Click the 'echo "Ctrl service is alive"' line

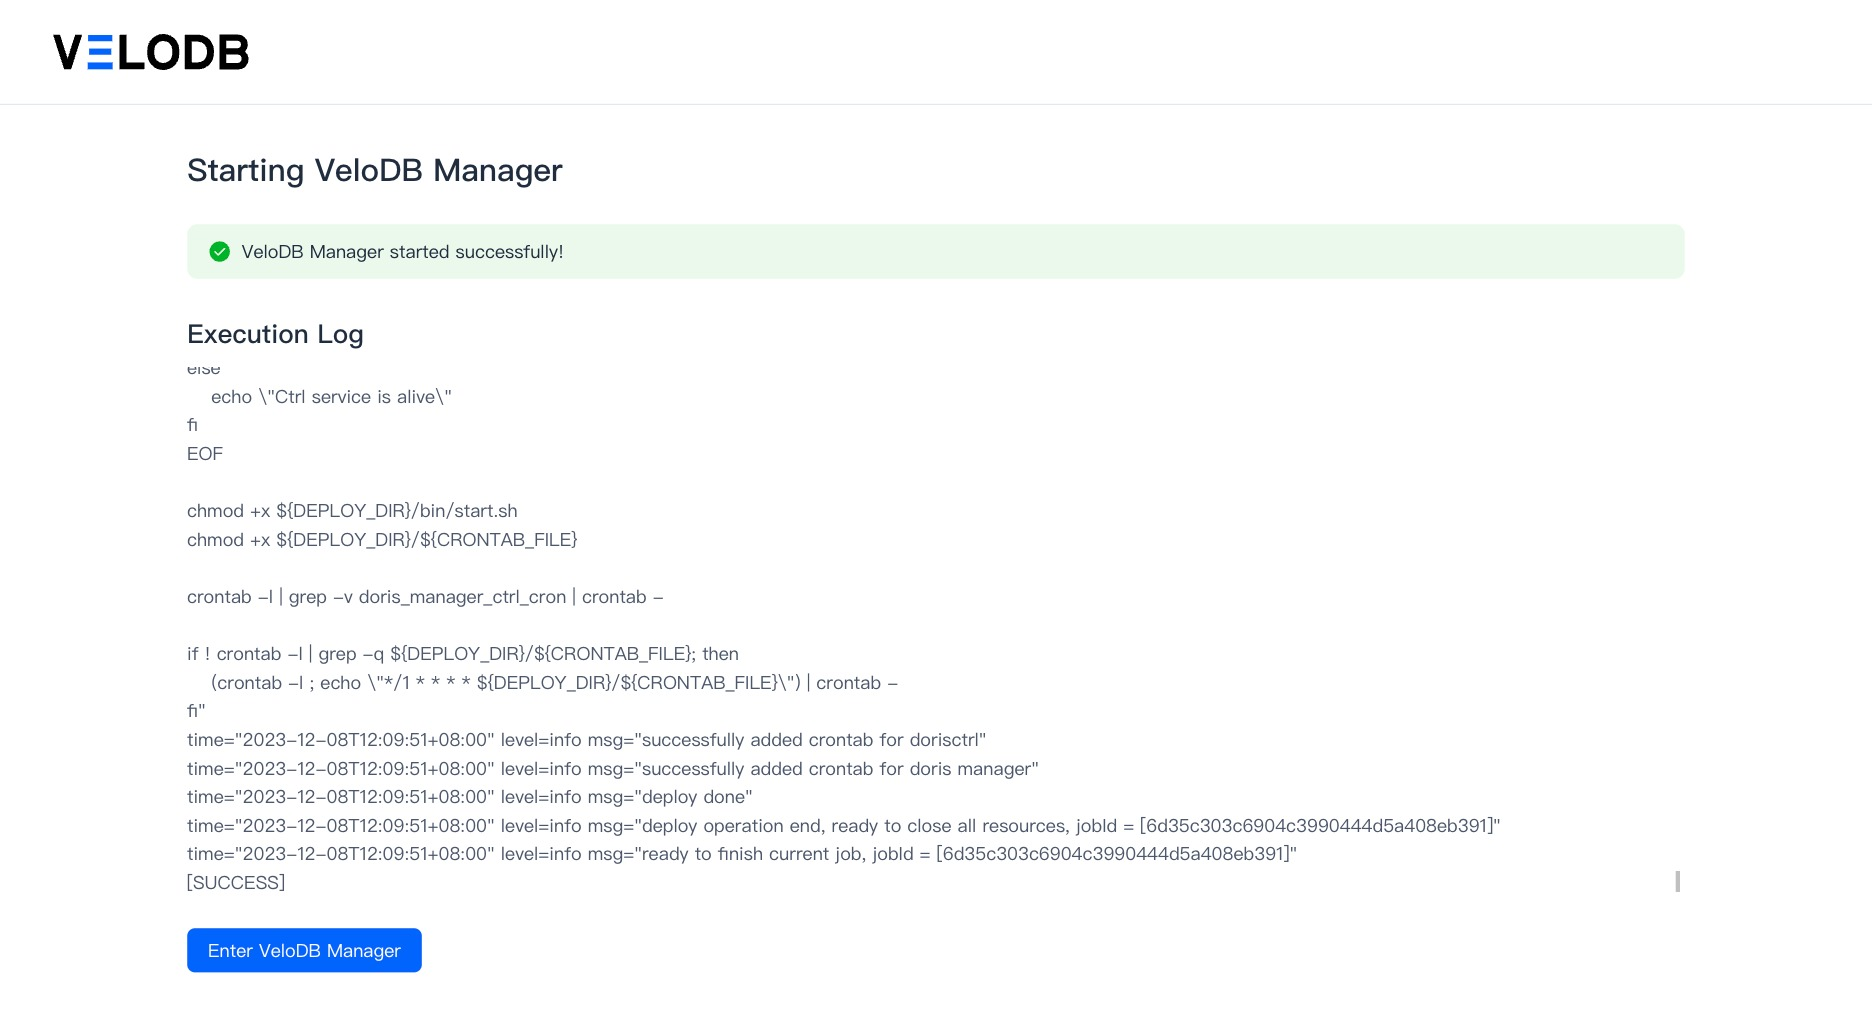331,397
